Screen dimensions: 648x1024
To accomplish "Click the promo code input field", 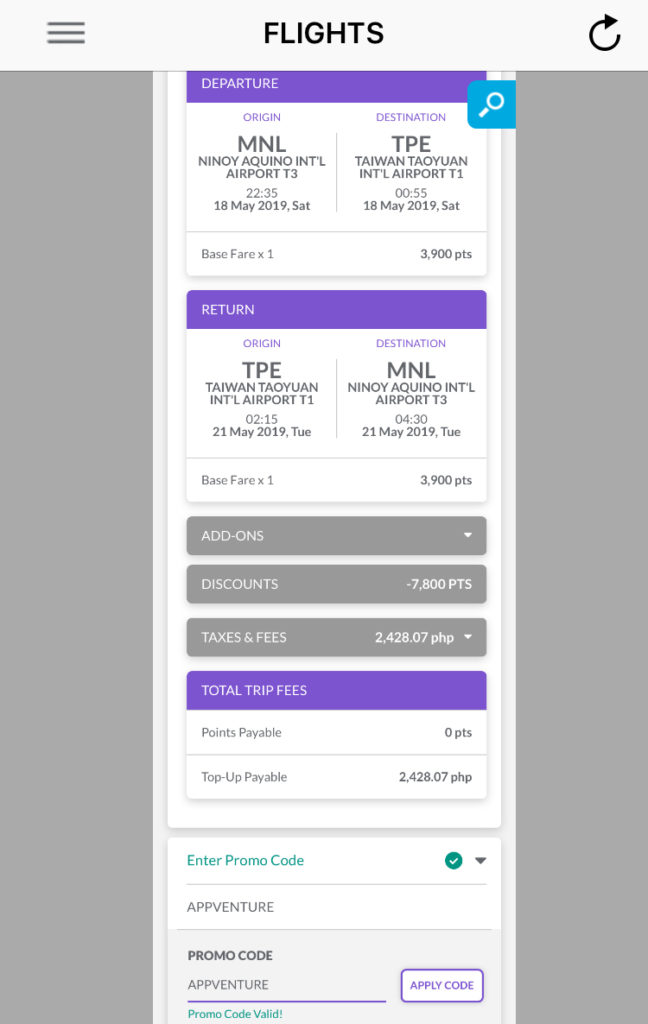I will (286, 985).
